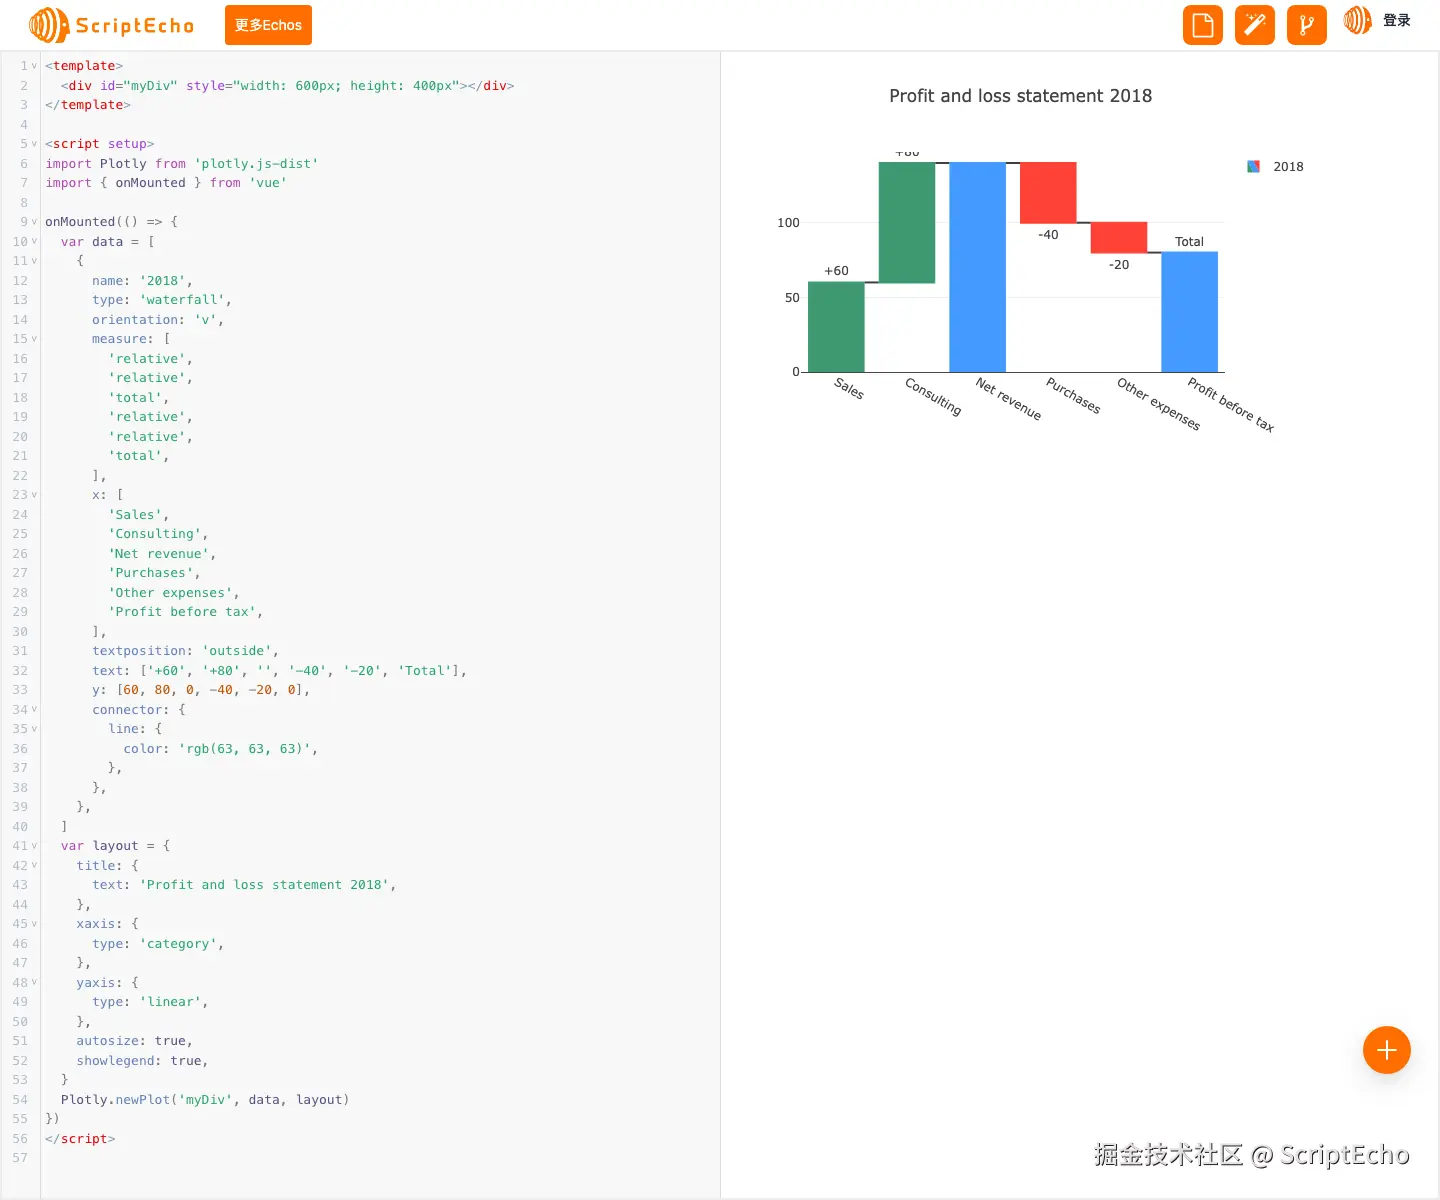Click the 'plotly.js-dist' import string
Screen dimensions: 1440x1200
[256, 164]
